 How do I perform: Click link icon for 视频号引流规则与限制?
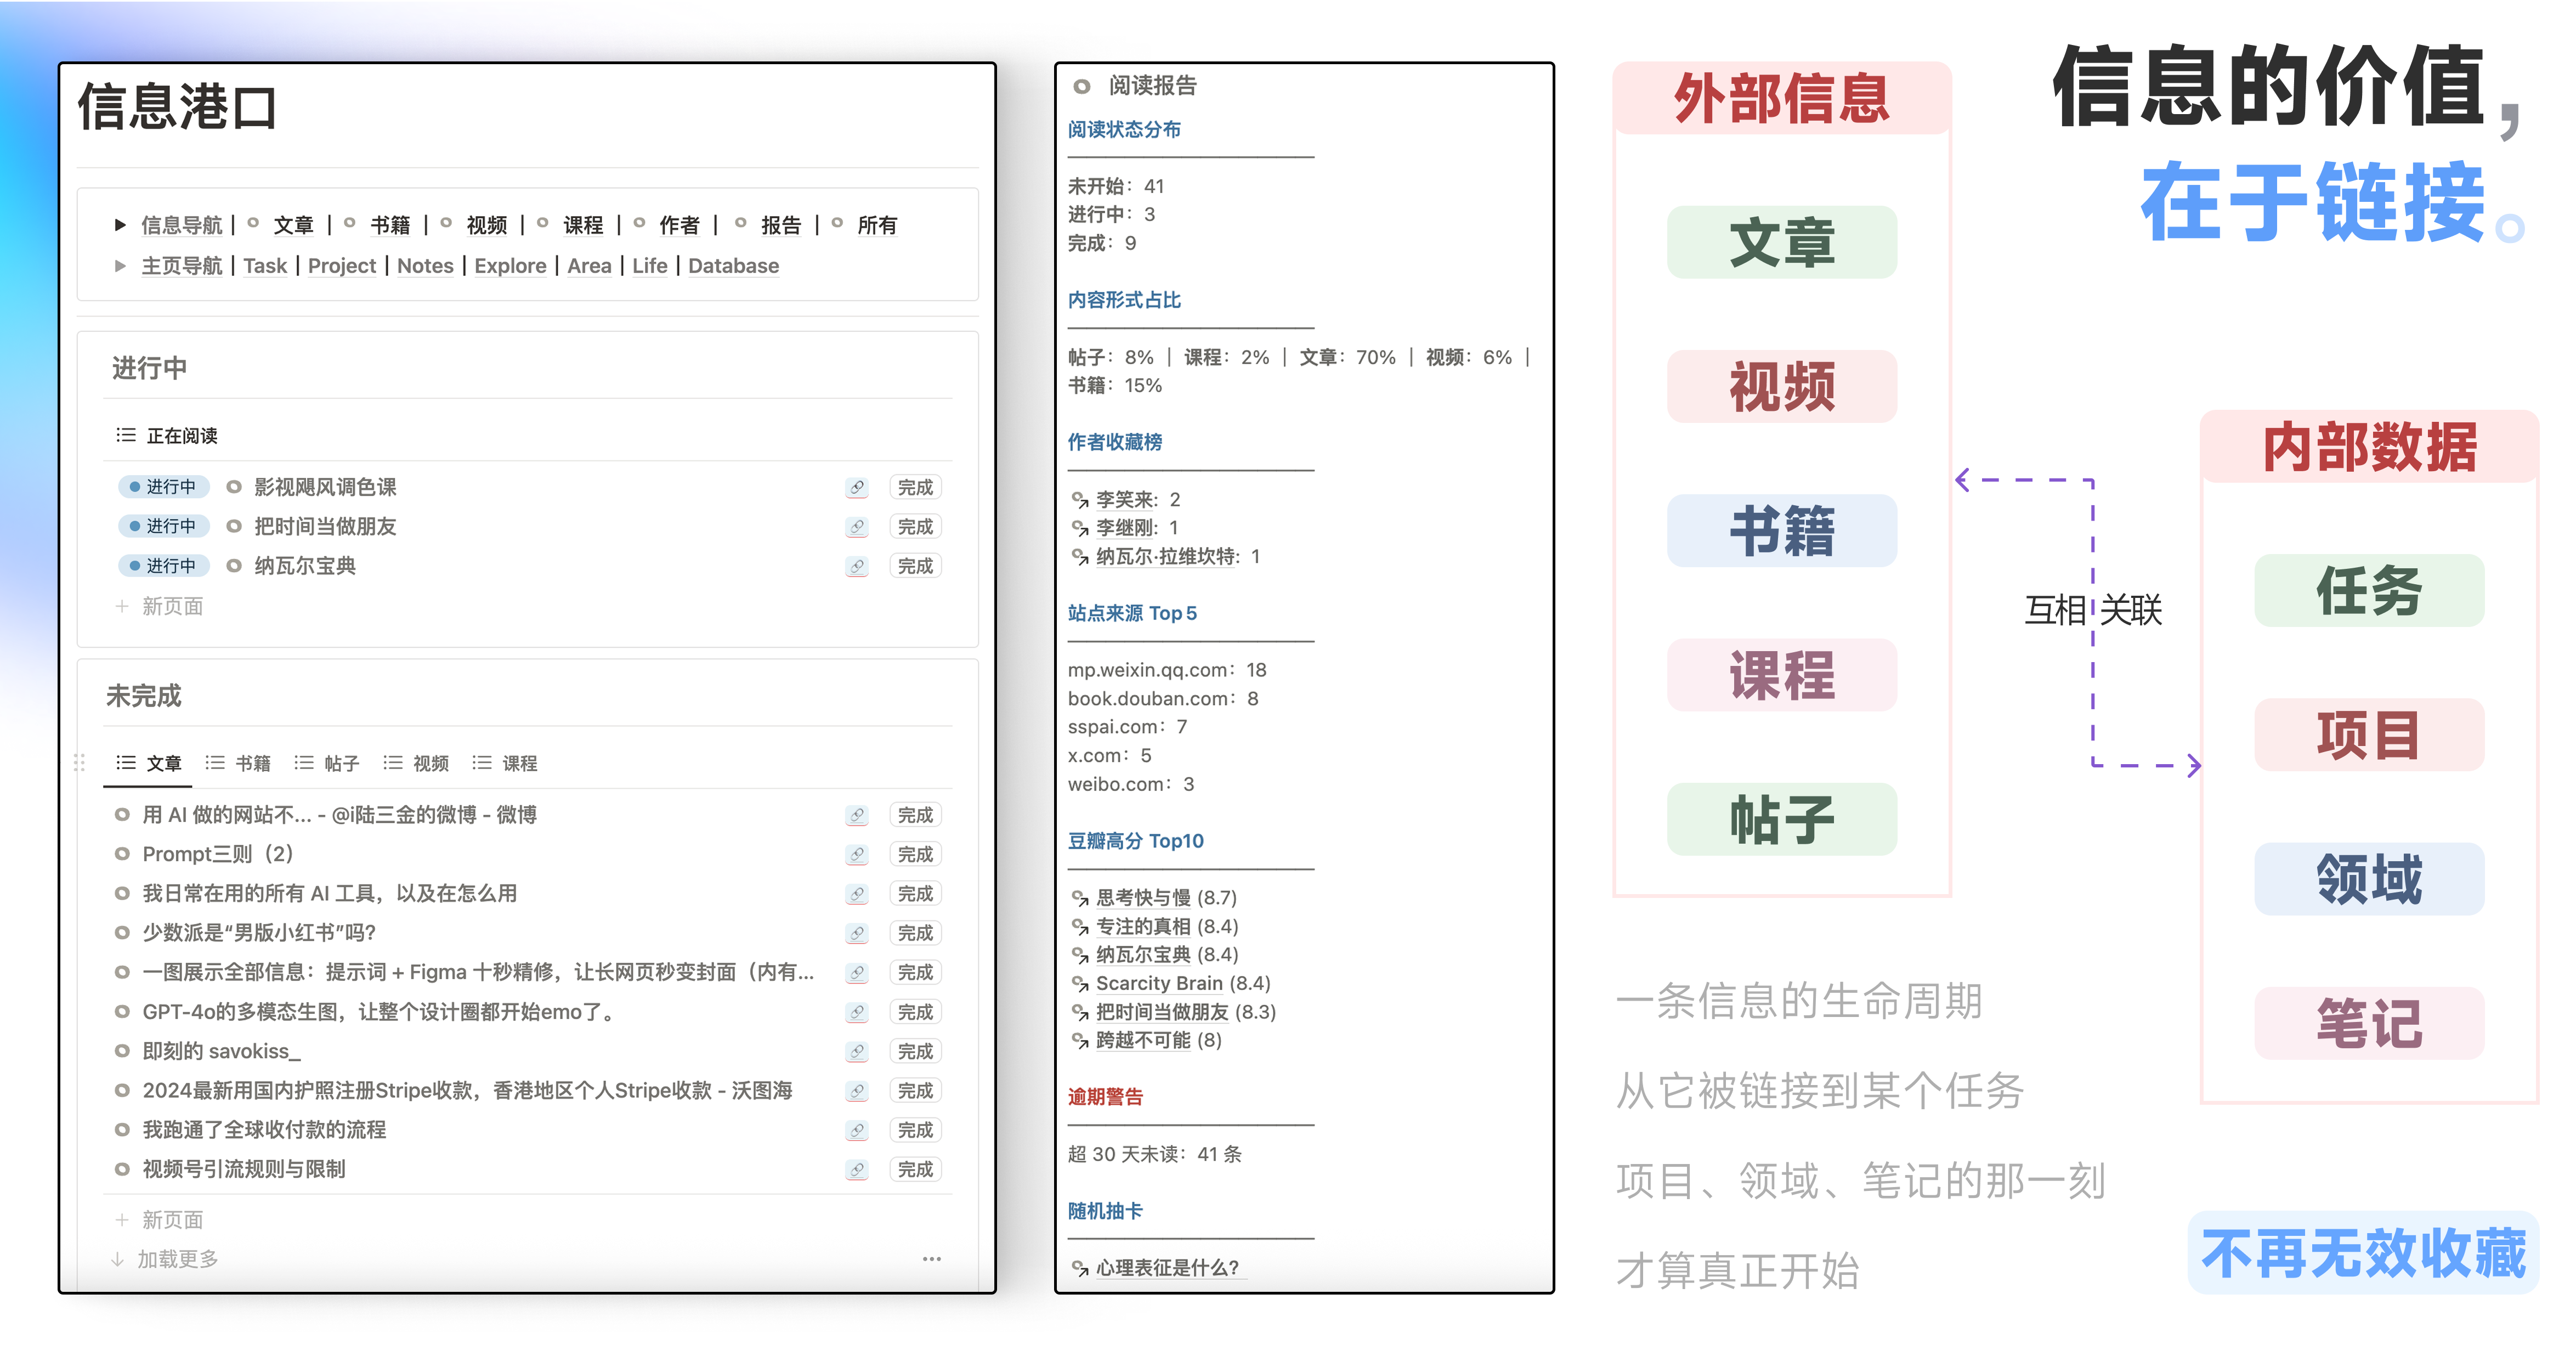pos(857,1170)
